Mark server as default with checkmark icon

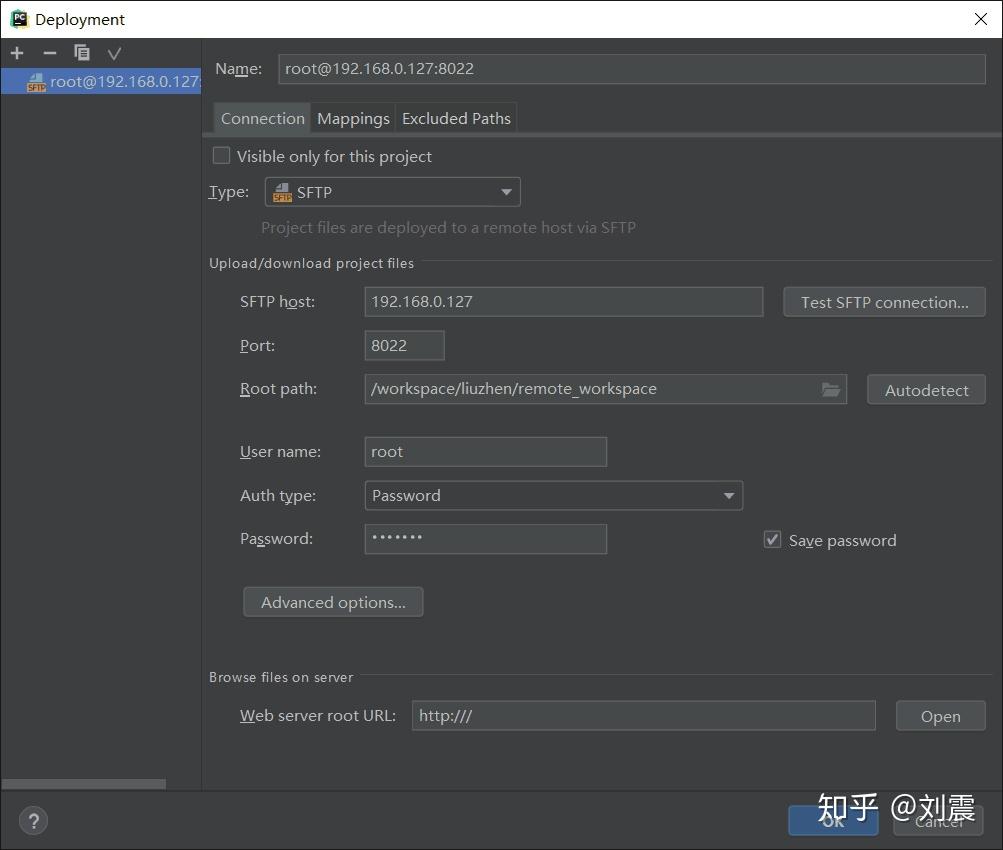pos(114,53)
